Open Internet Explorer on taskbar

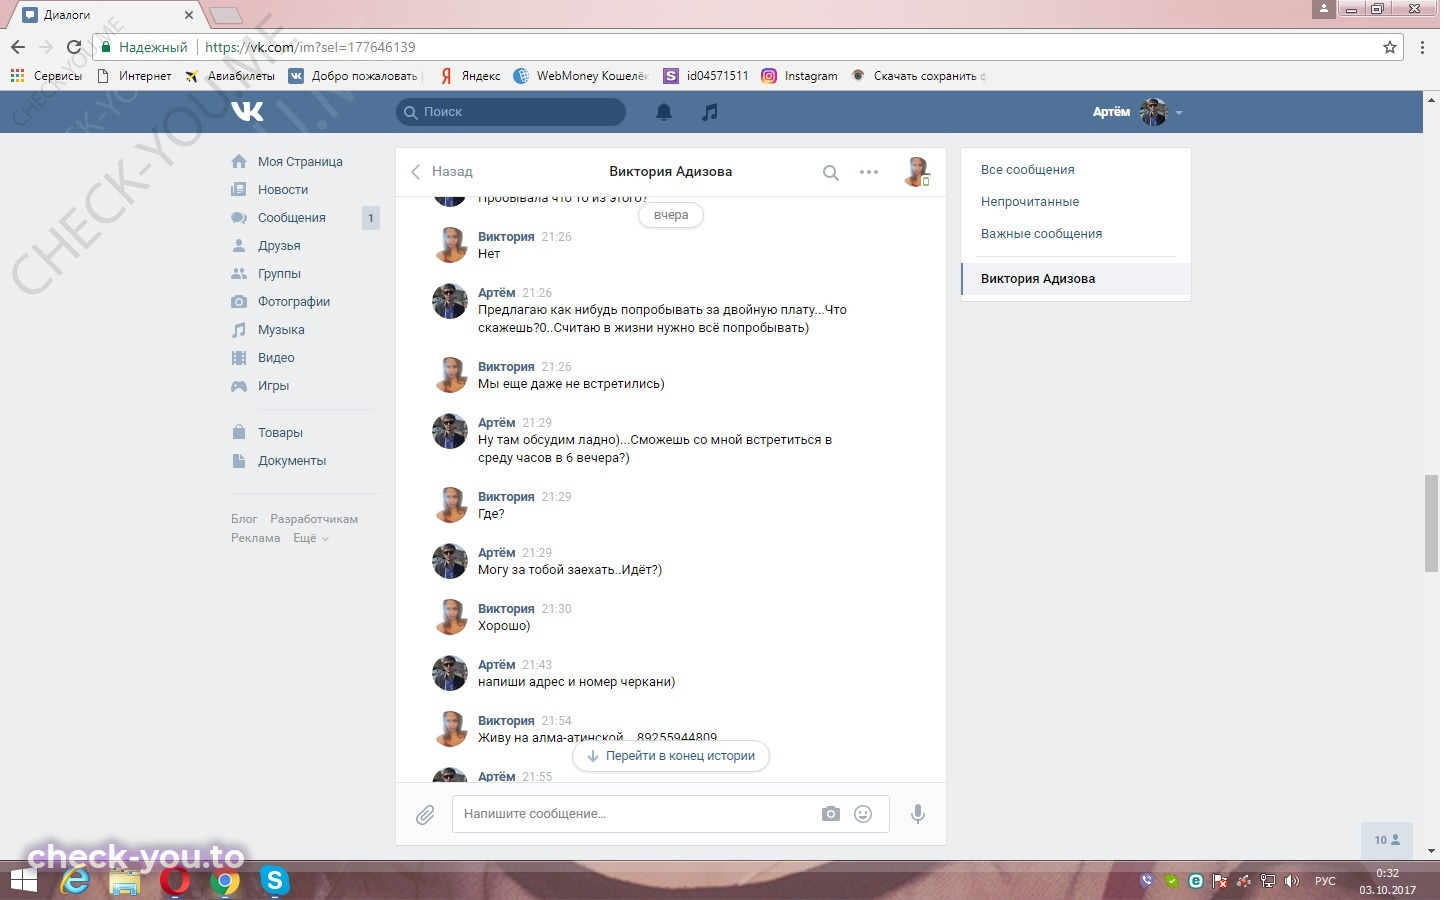(x=75, y=881)
